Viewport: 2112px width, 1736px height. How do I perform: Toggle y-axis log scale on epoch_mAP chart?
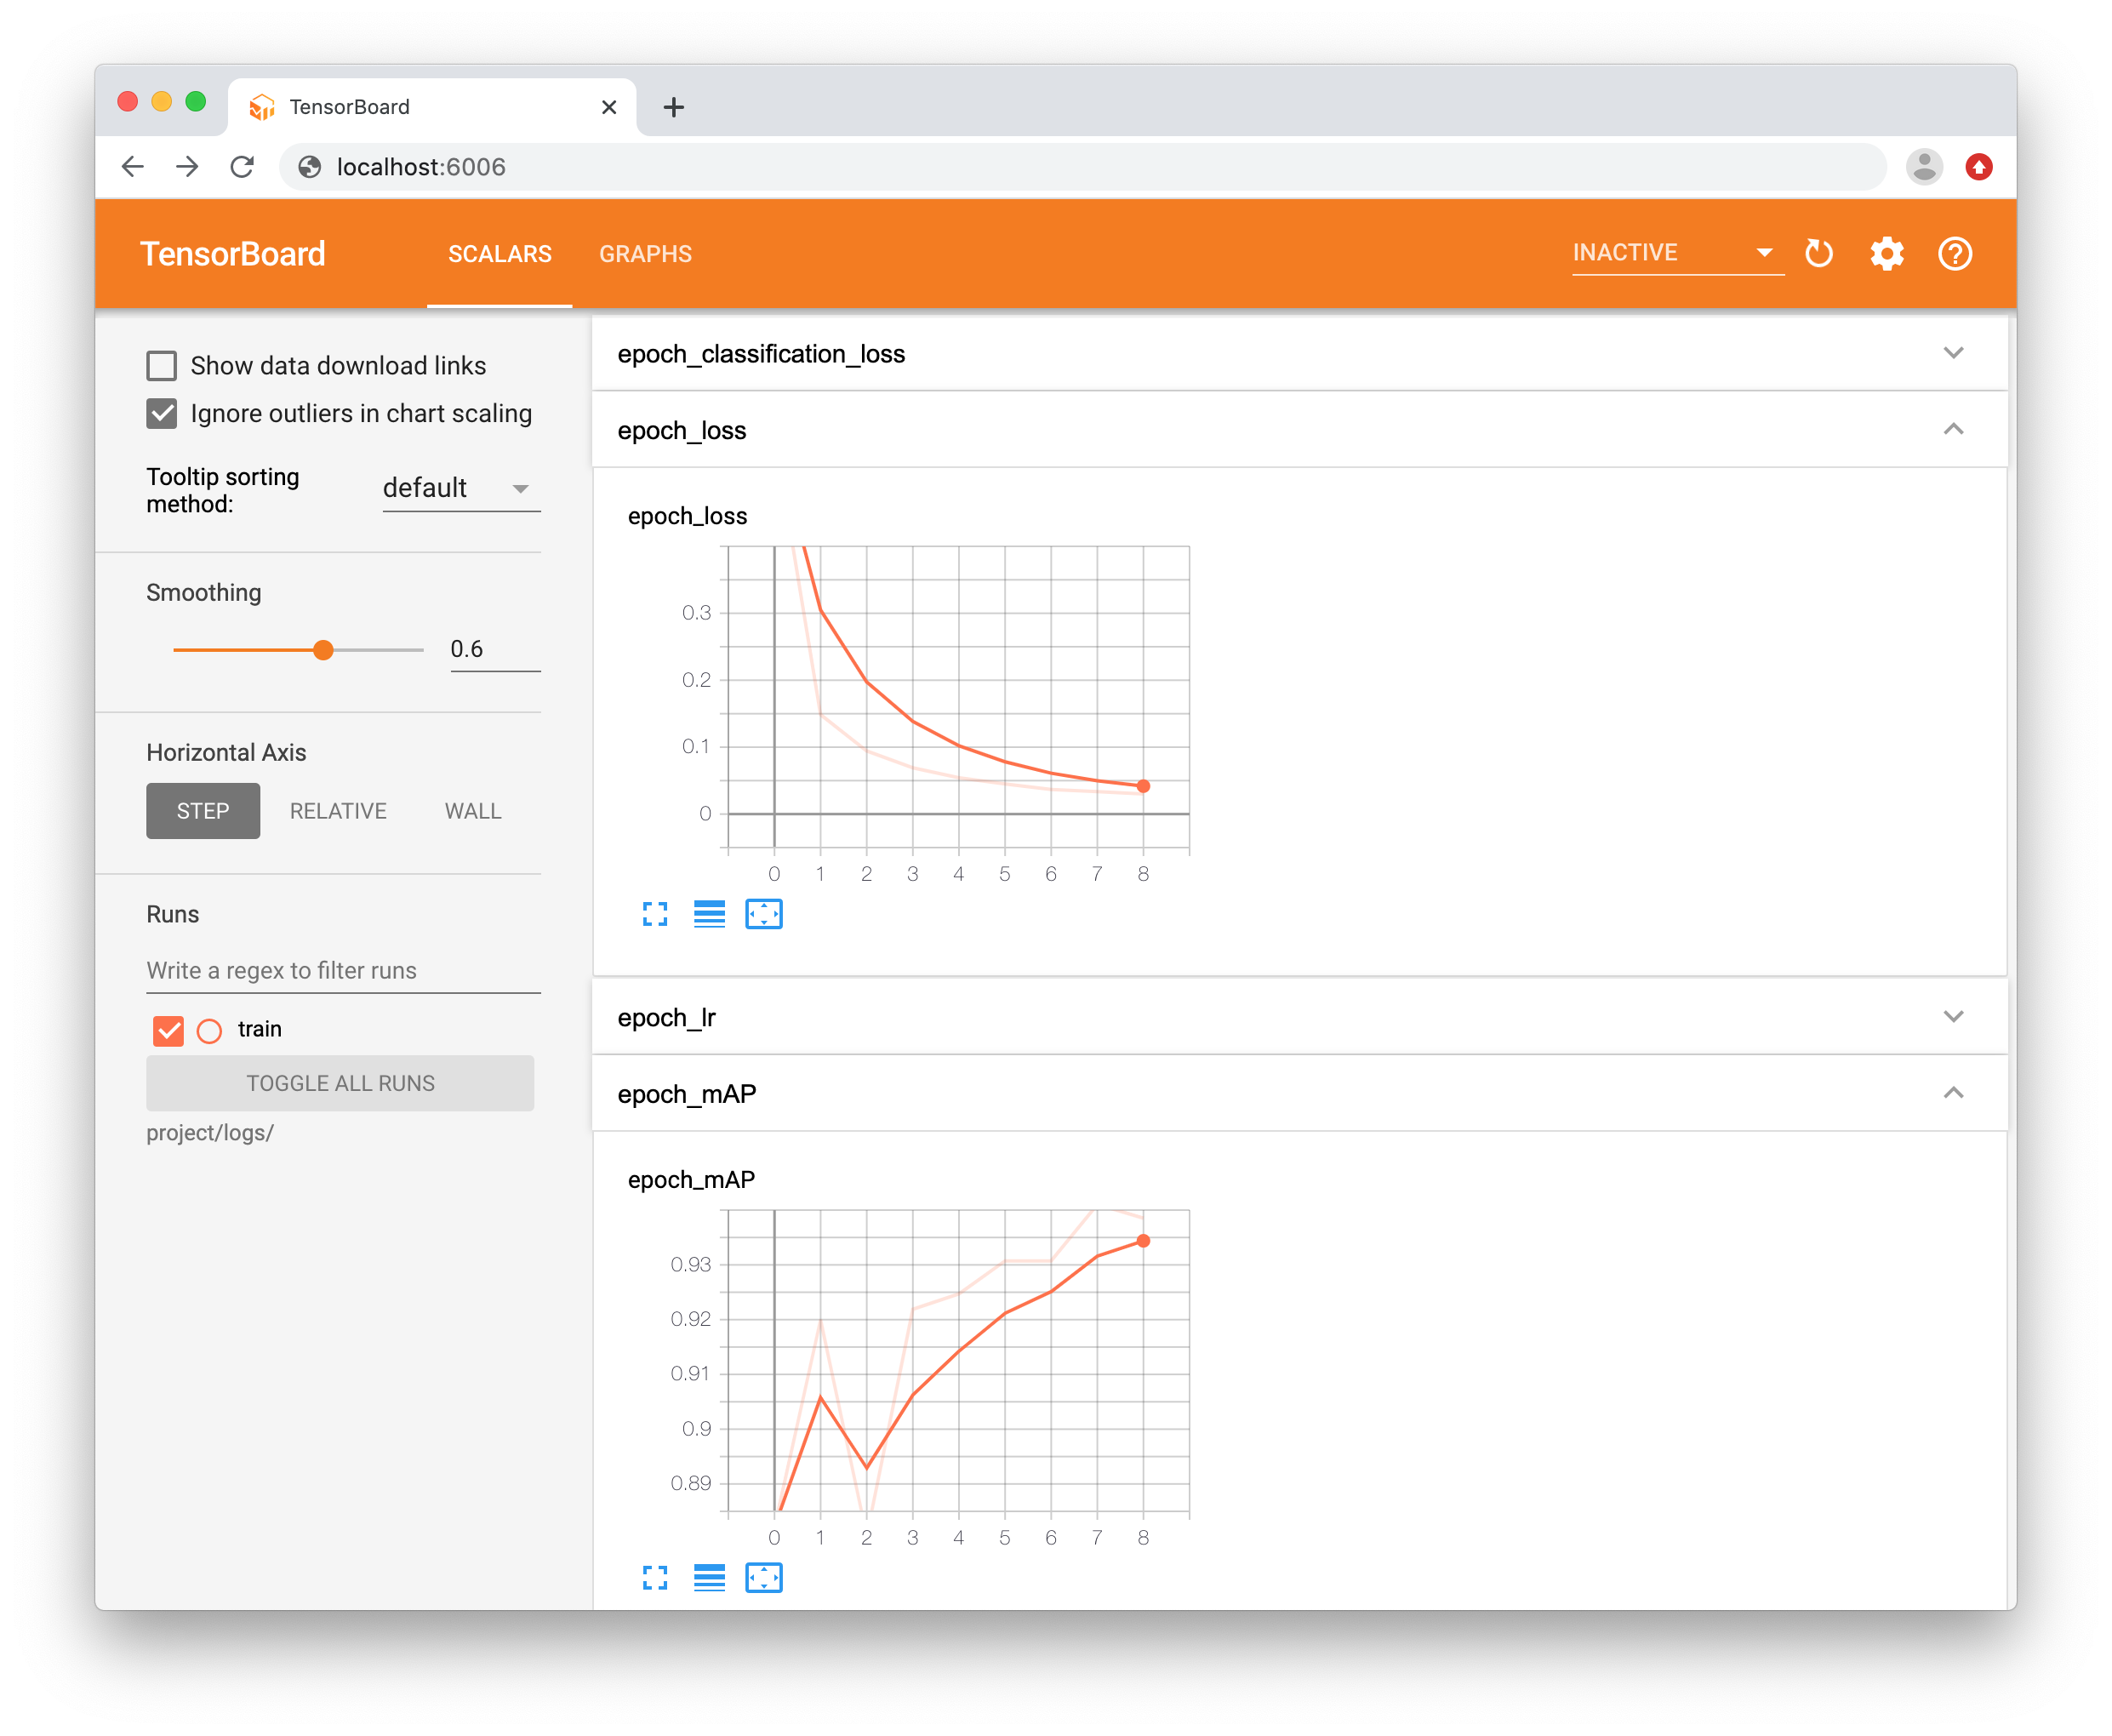pyautogui.click(x=709, y=1578)
